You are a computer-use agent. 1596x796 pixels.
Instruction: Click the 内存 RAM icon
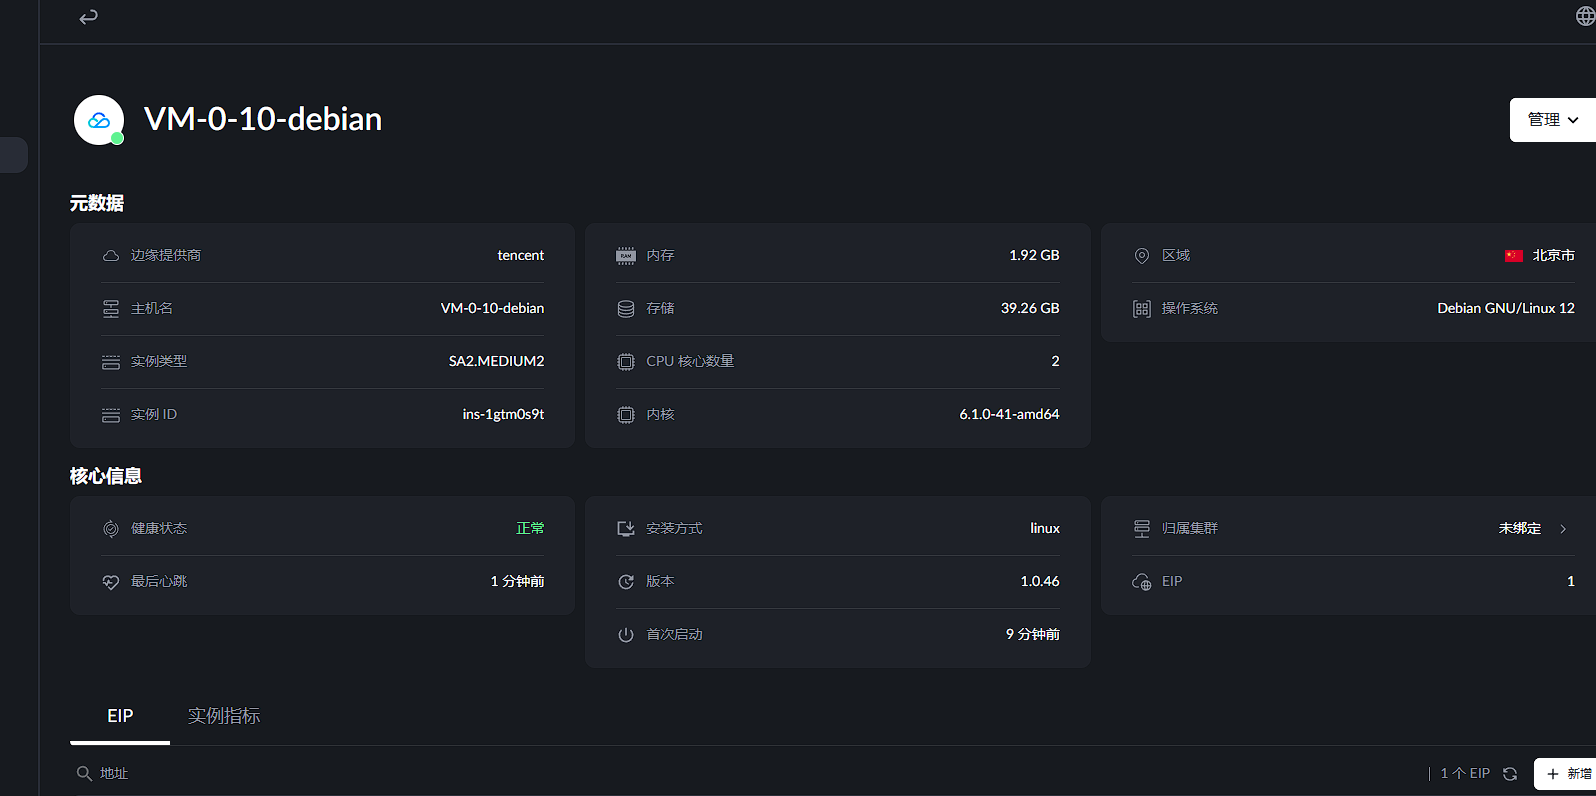[626, 256]
